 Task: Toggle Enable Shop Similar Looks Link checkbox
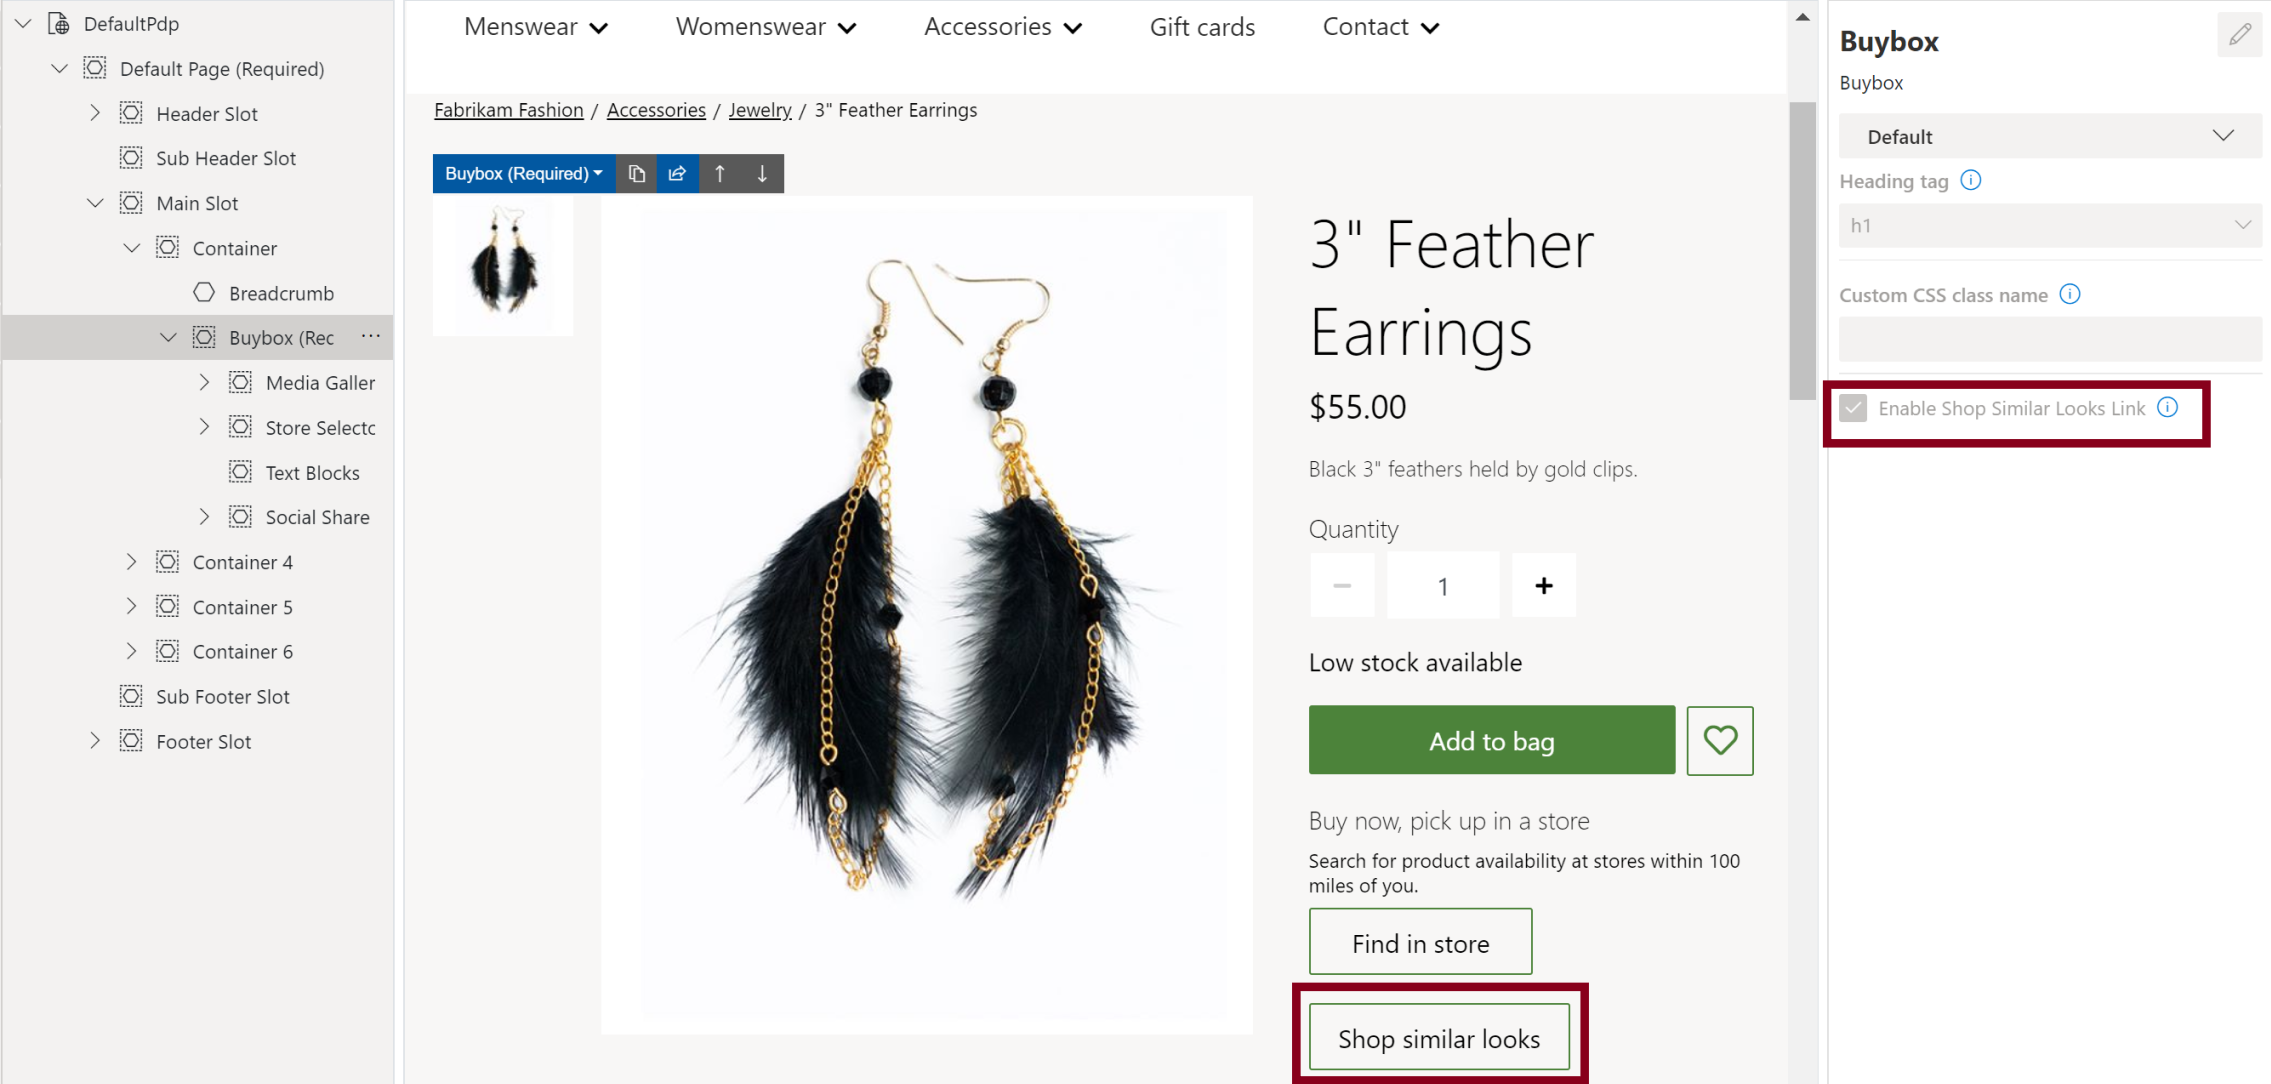coord(1855,407)
